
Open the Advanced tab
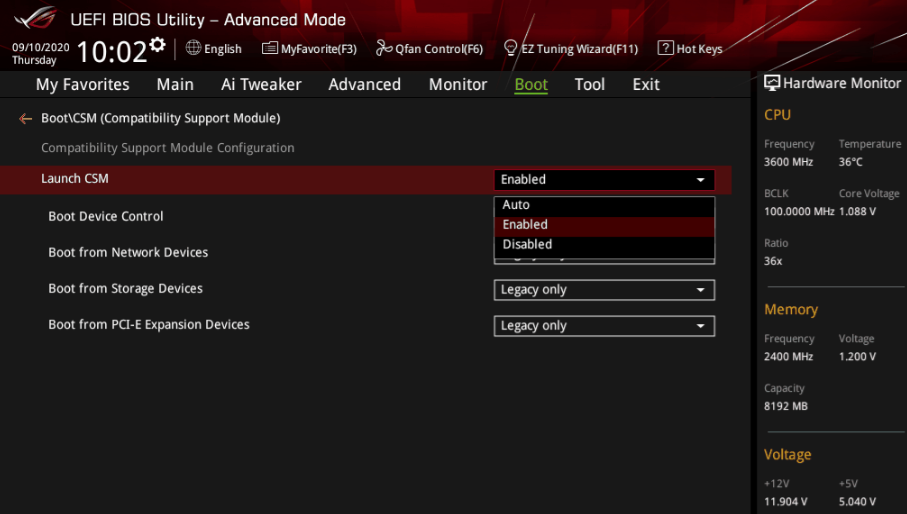pos(364,84)
